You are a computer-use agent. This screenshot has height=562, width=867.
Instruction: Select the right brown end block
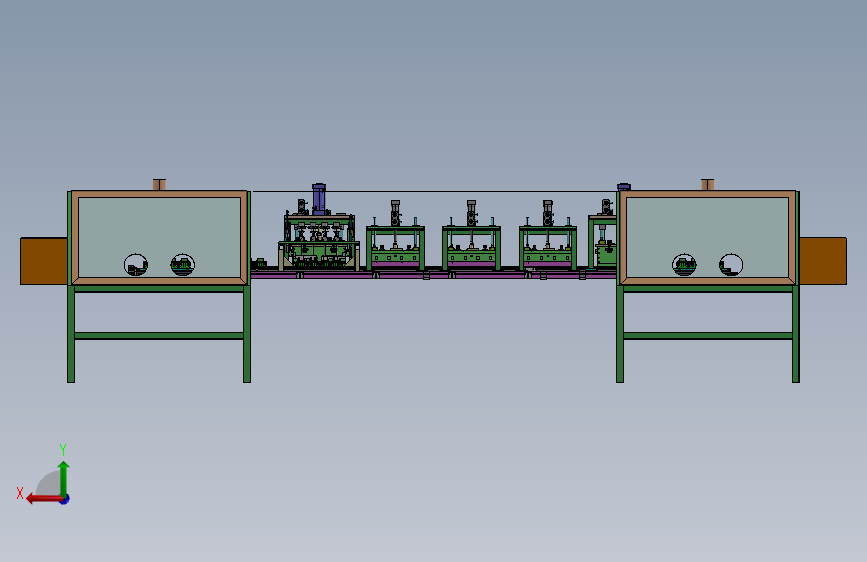tap(823, 261)
